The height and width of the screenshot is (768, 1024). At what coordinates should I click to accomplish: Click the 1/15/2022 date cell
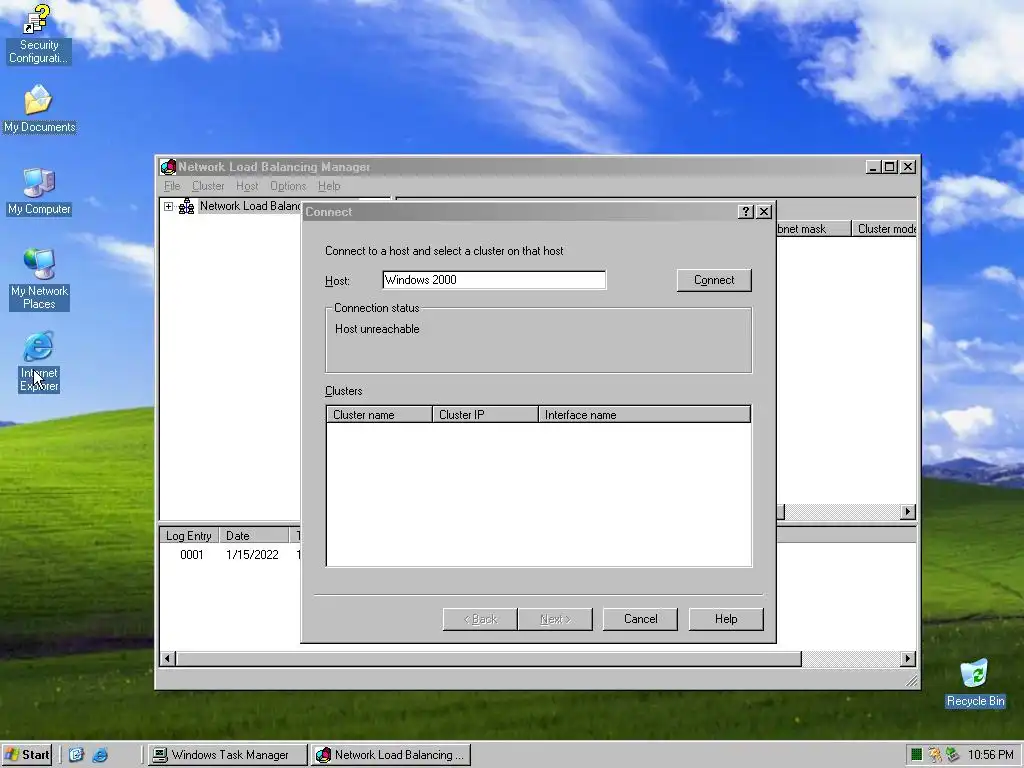[252, 554]
